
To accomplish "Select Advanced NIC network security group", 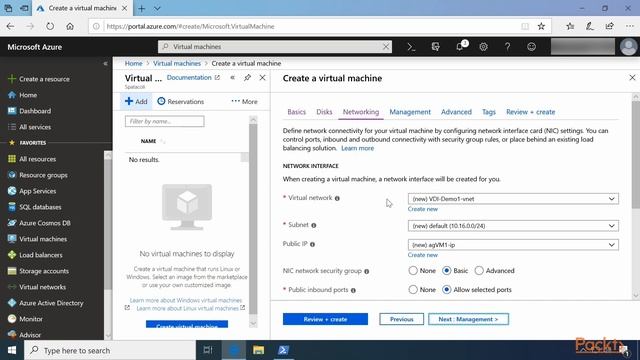I will coord(479,271).
